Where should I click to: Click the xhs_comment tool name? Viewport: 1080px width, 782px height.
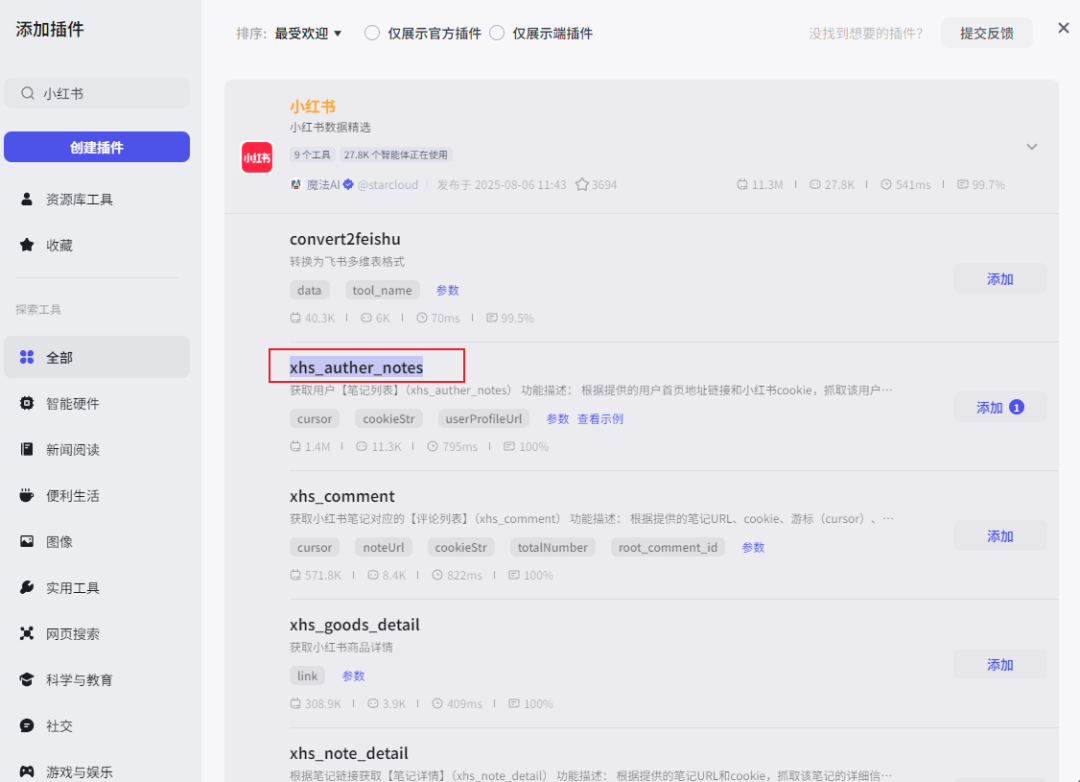342,496
